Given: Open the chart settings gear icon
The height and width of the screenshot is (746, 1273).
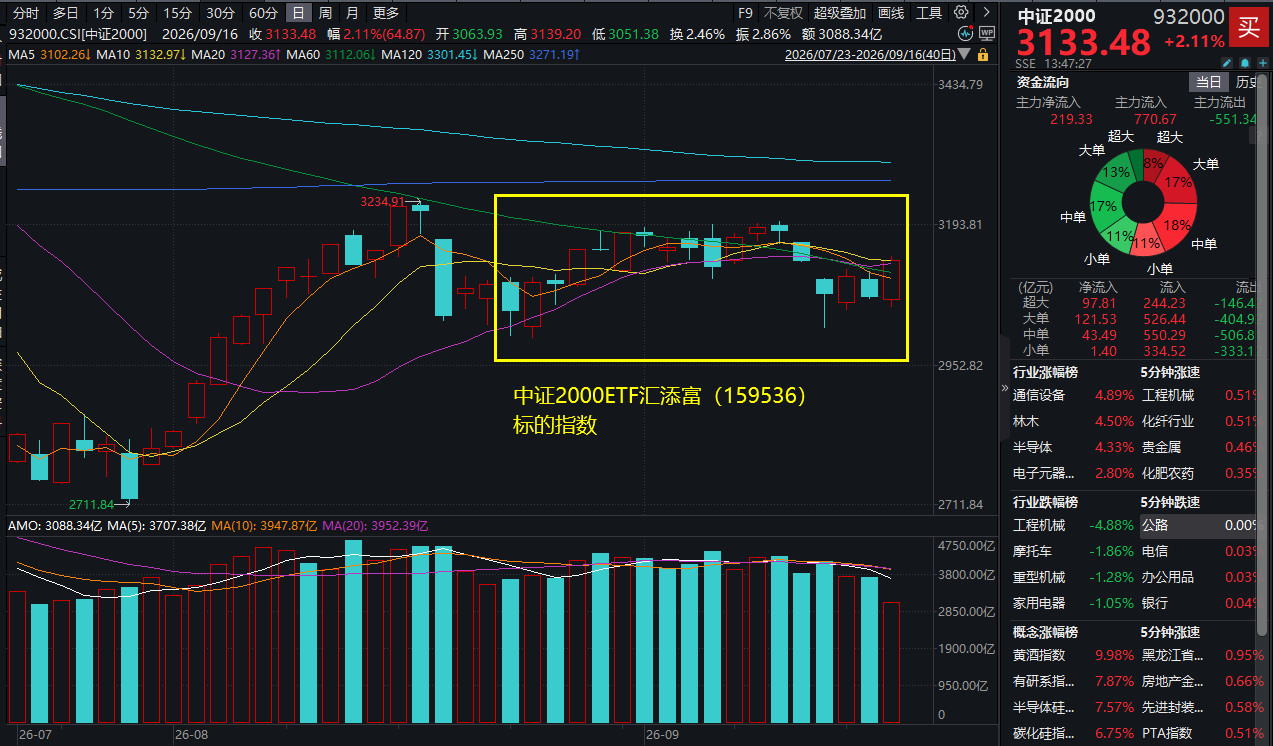Looking at the screenshot, I should click(961, 12).
